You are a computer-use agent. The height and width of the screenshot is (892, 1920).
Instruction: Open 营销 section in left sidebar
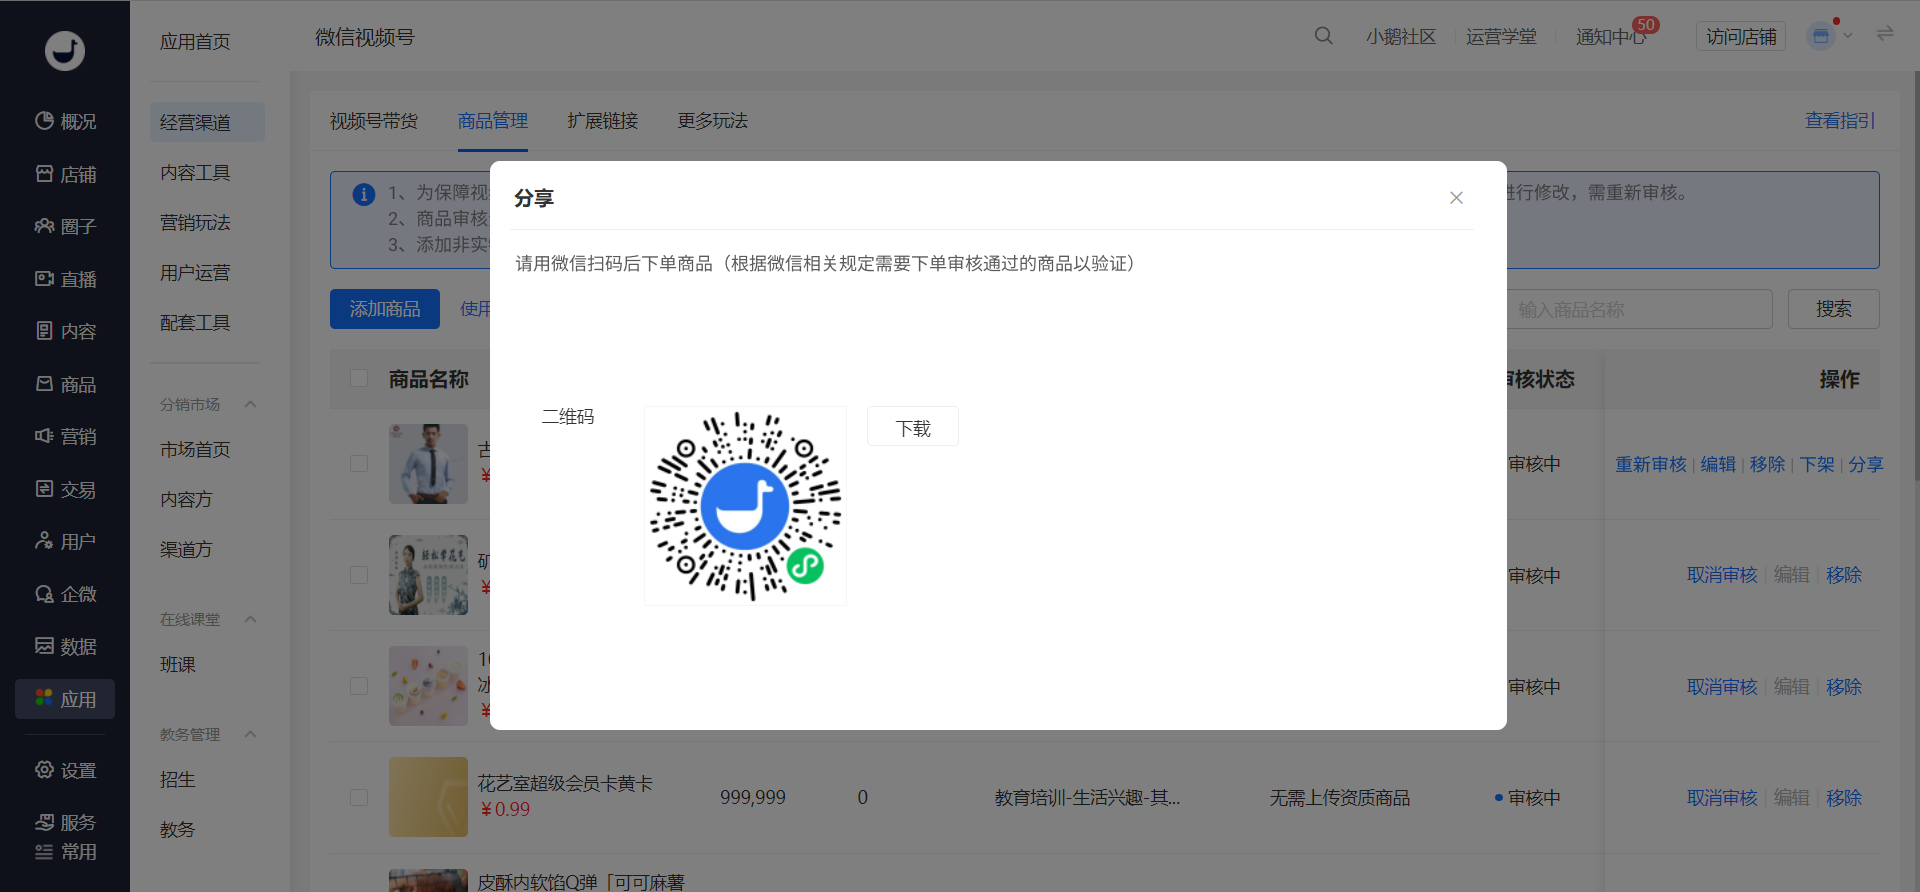point(65,436)
